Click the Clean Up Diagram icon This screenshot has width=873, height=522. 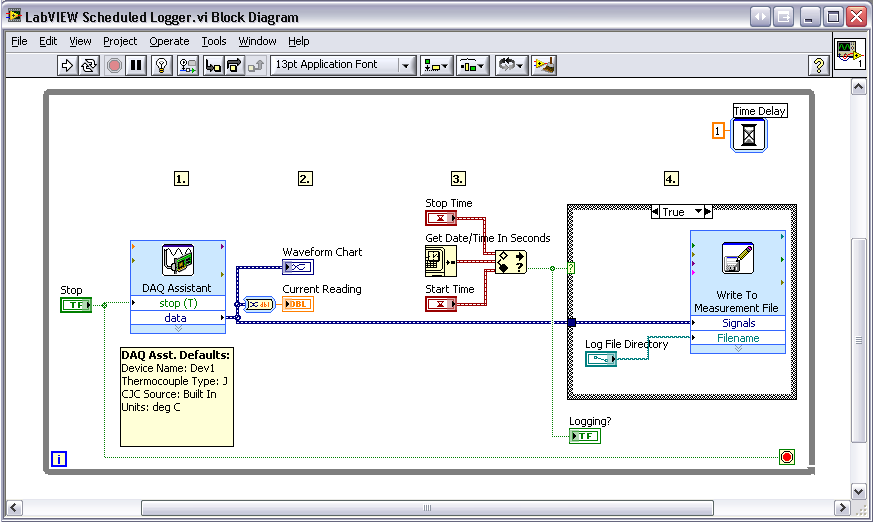click(x=544, y=65)
